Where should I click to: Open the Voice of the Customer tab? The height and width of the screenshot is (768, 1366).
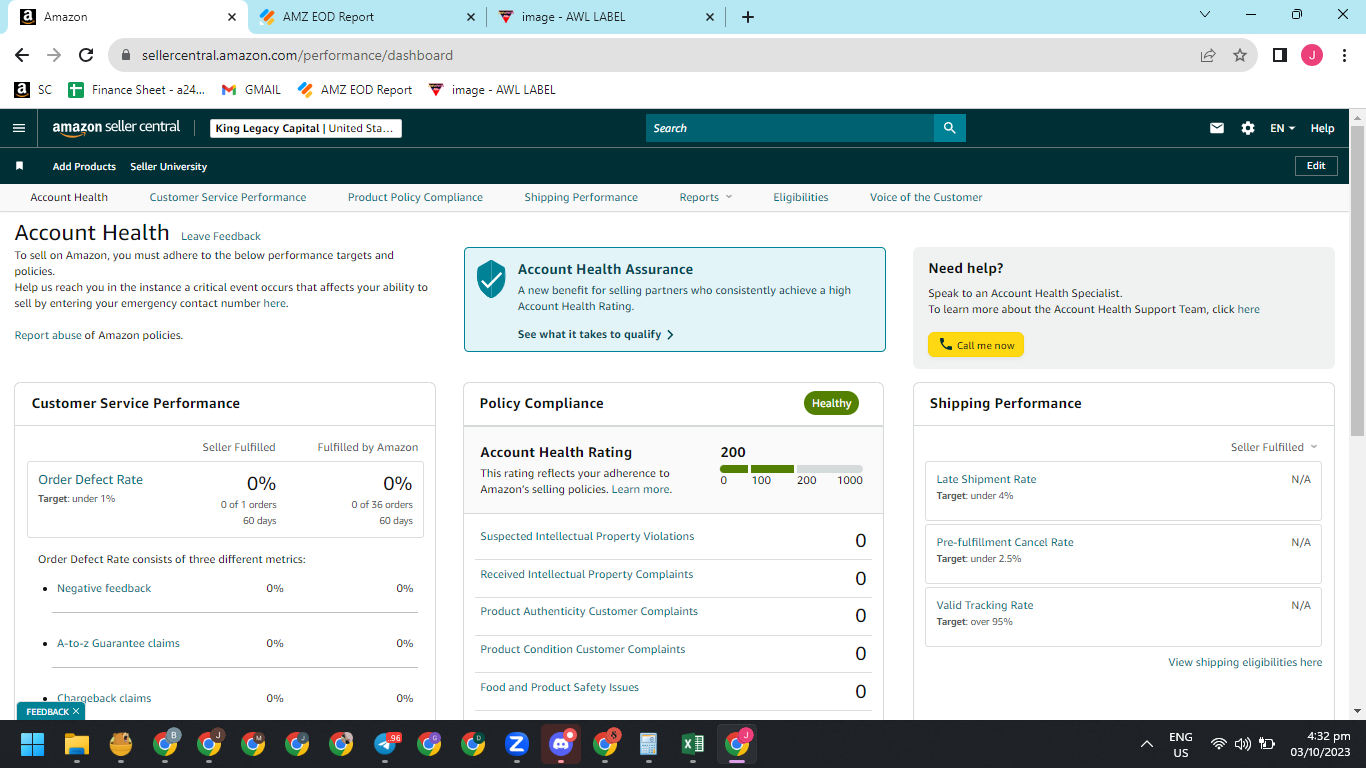coord(926,197)
